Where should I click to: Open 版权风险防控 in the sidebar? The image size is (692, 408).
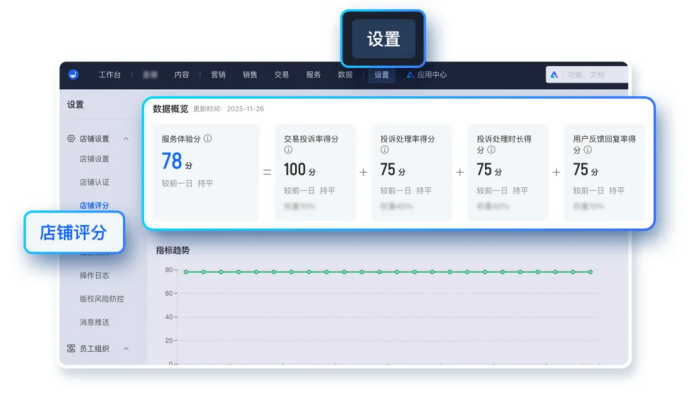click(x=102, y=298)
